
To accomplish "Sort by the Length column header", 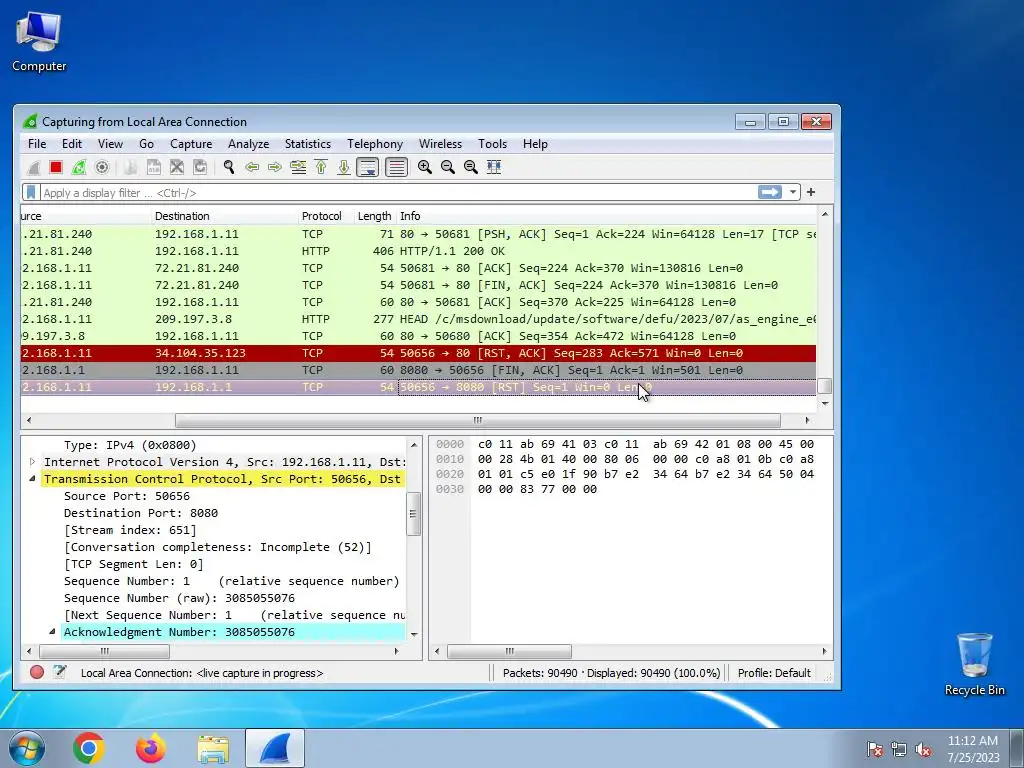I will click(x=374, y=216).
